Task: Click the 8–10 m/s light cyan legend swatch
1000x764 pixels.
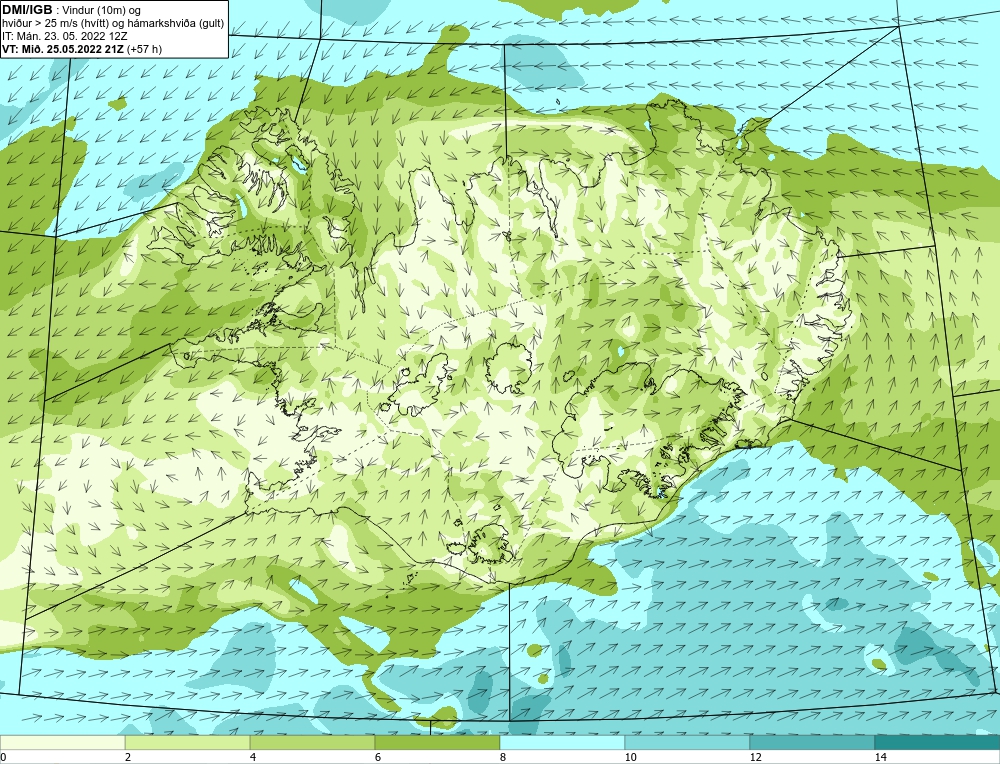Action: [x=562, y=742]
